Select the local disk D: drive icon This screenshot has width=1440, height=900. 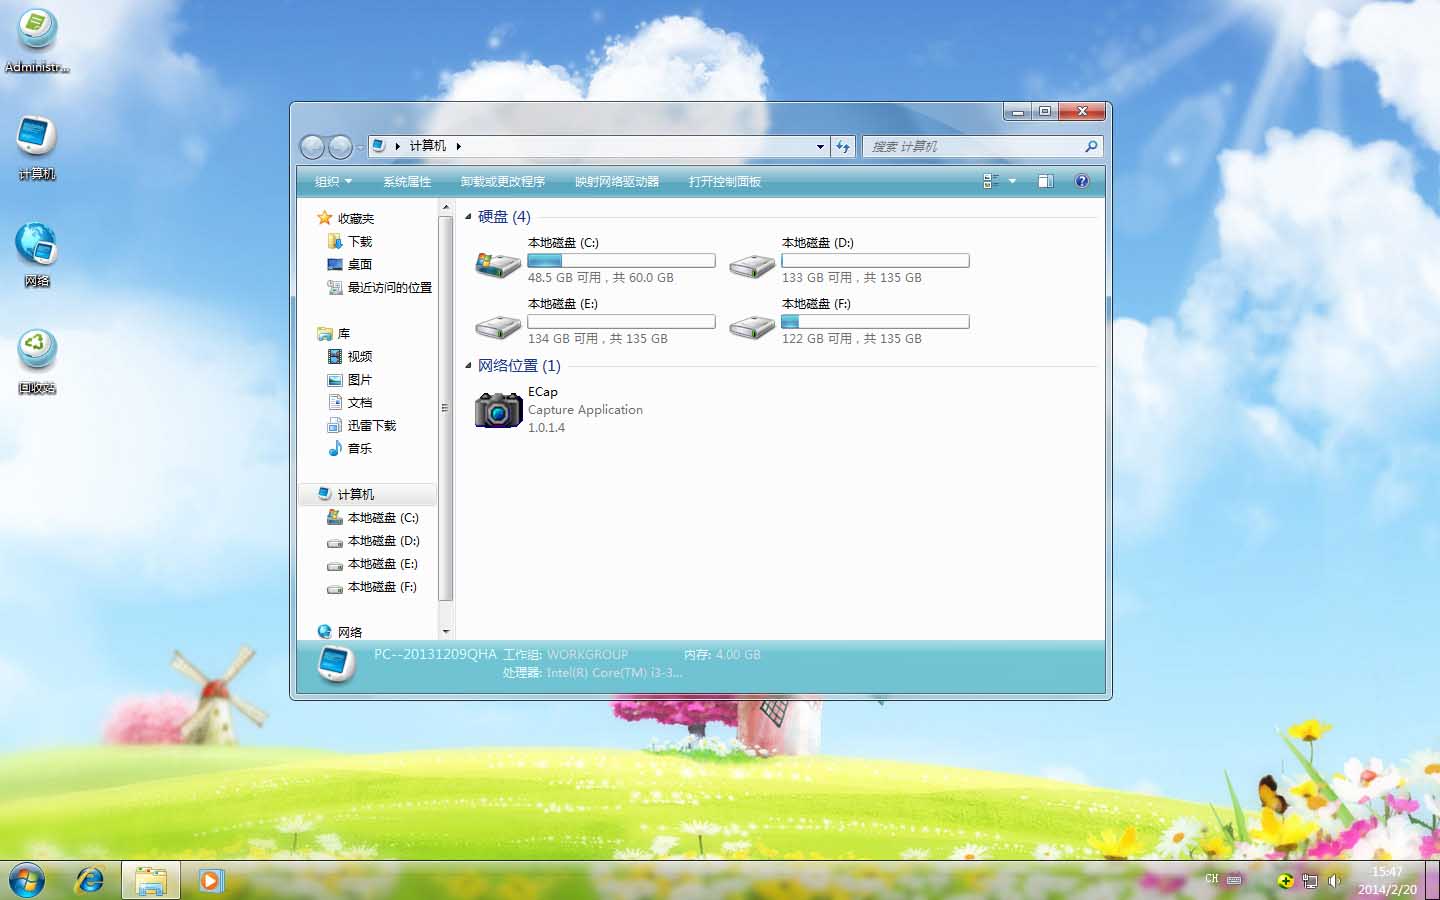click(x=752, y=266)
